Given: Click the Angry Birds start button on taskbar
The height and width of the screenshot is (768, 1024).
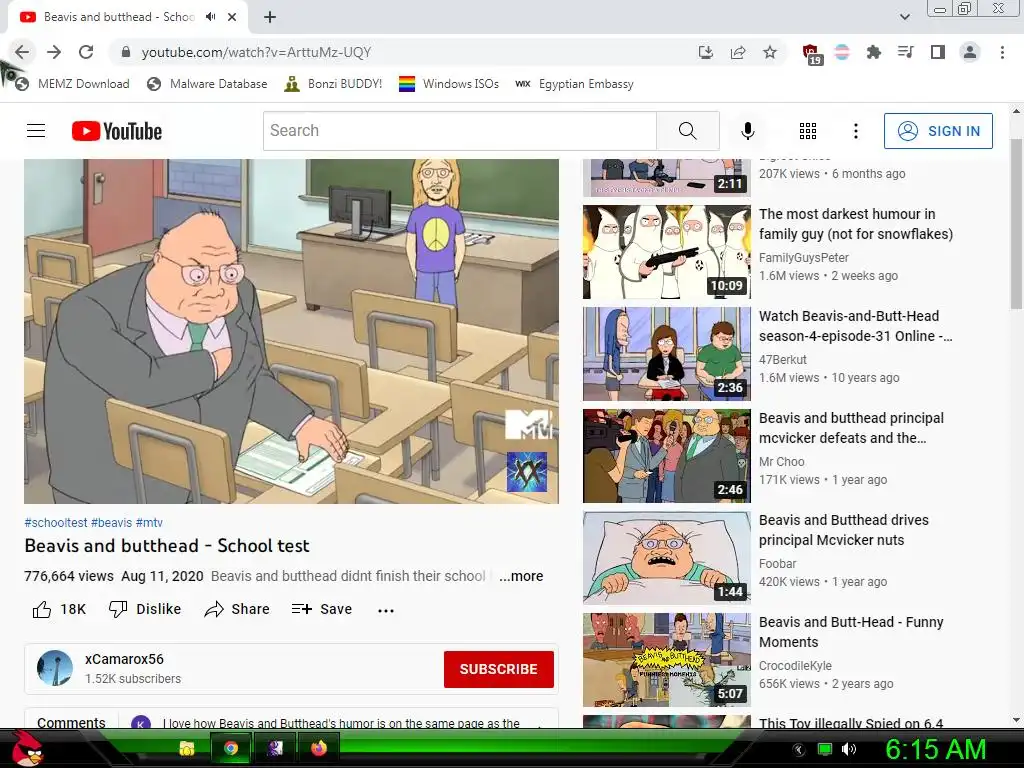Looking at the screenshot, I should tap(27, 748).
